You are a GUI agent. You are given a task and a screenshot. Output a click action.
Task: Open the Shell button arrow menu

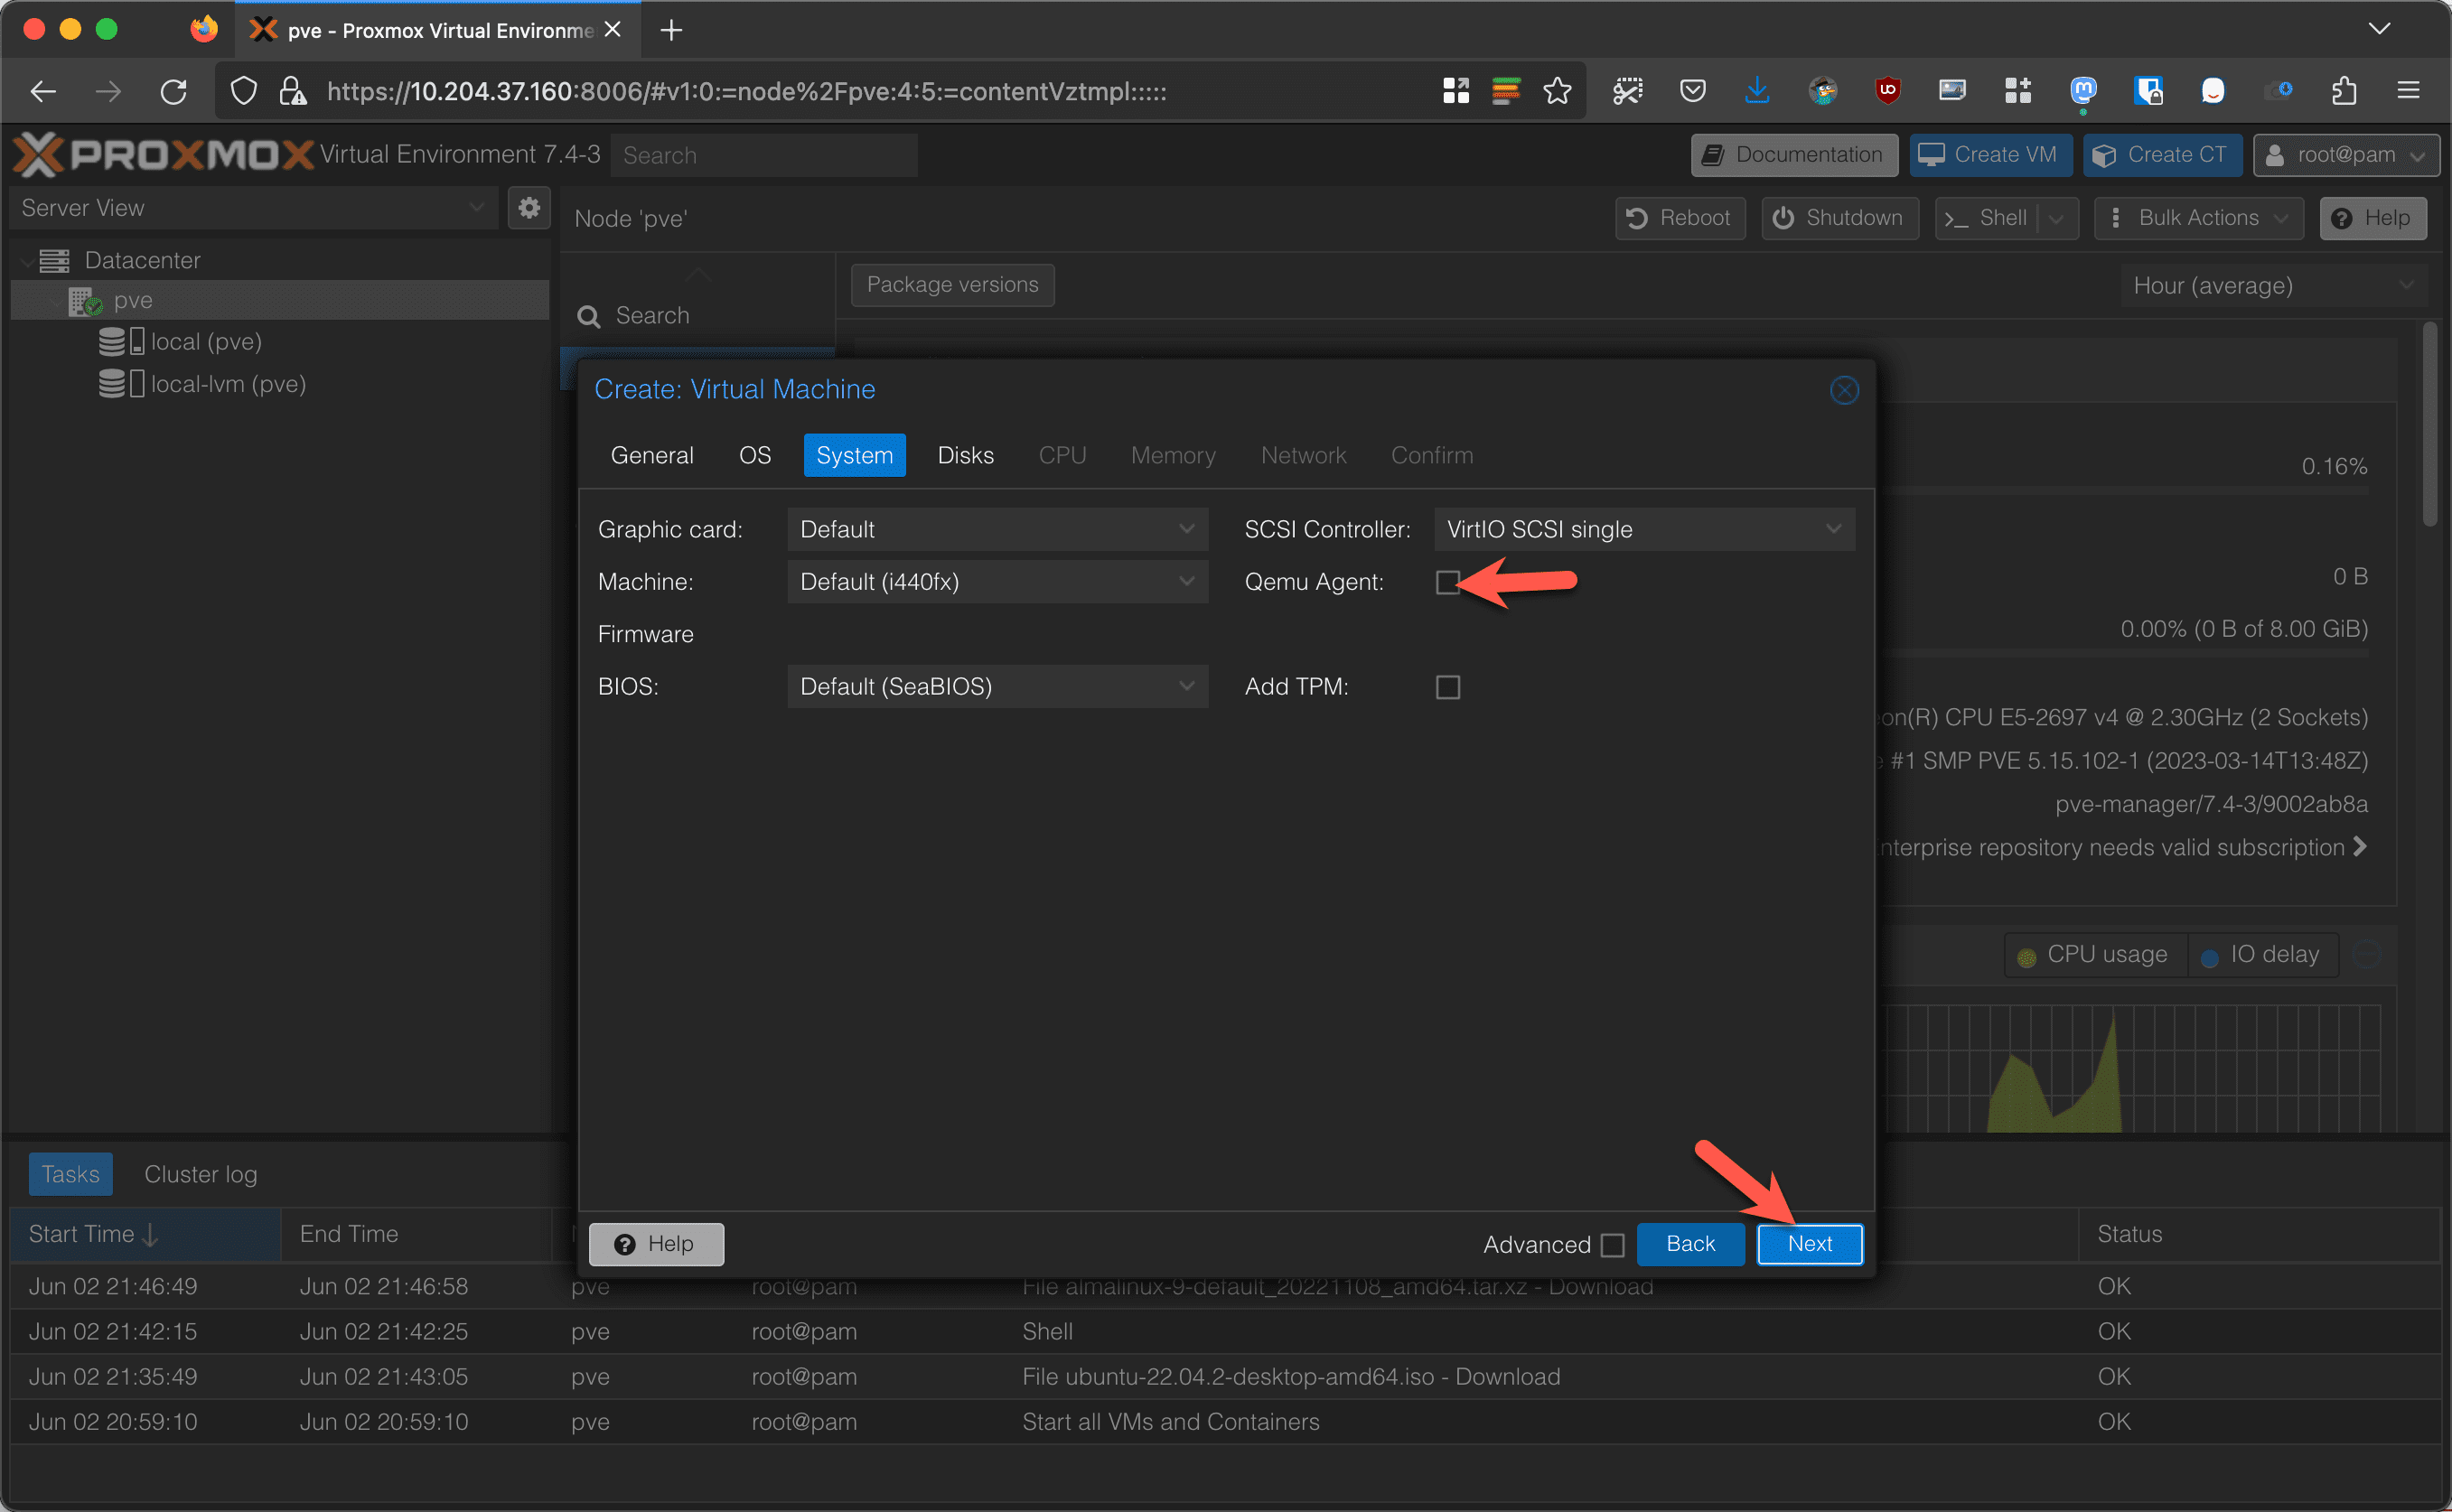coord(2057,218)
